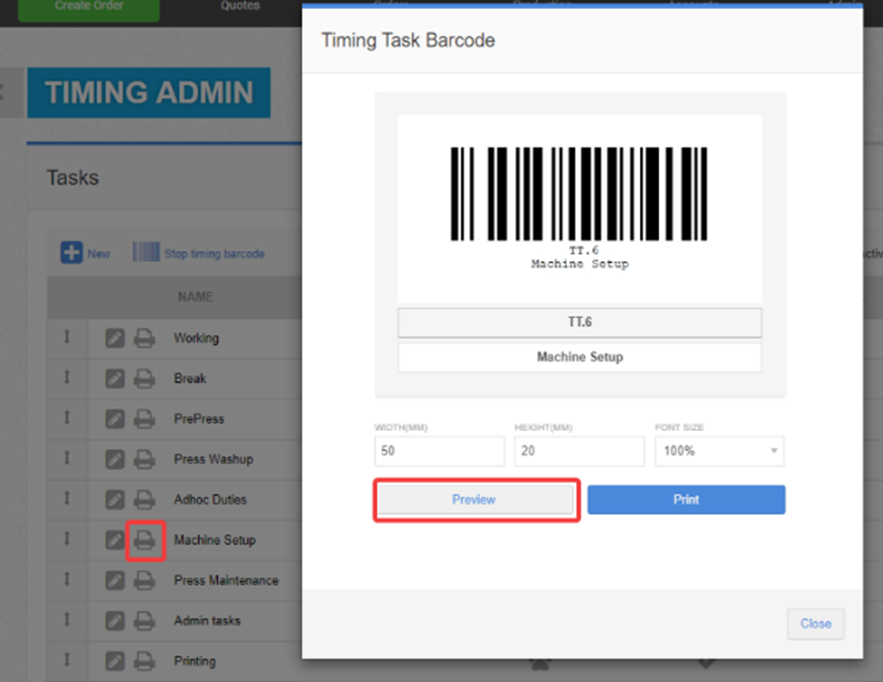
Task: Edit the Press Washup task
Action: (x=115, y=460)
